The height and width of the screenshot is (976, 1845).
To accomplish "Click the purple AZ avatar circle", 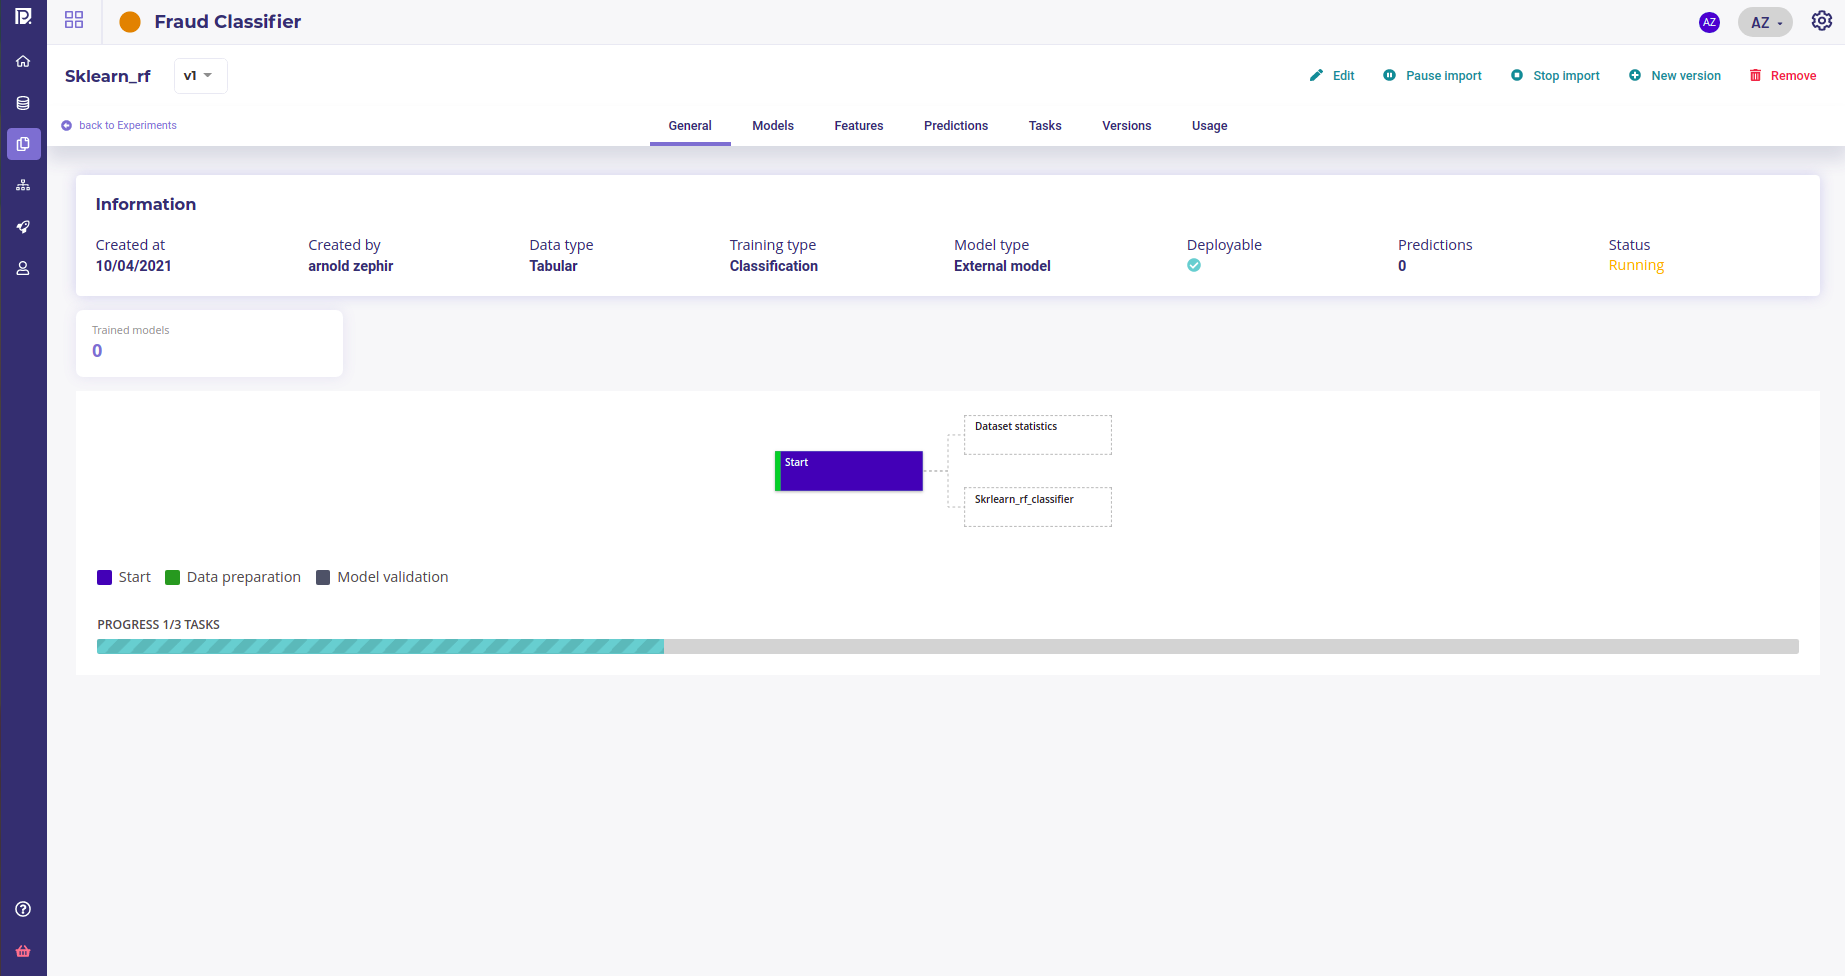I will 1709,22.
